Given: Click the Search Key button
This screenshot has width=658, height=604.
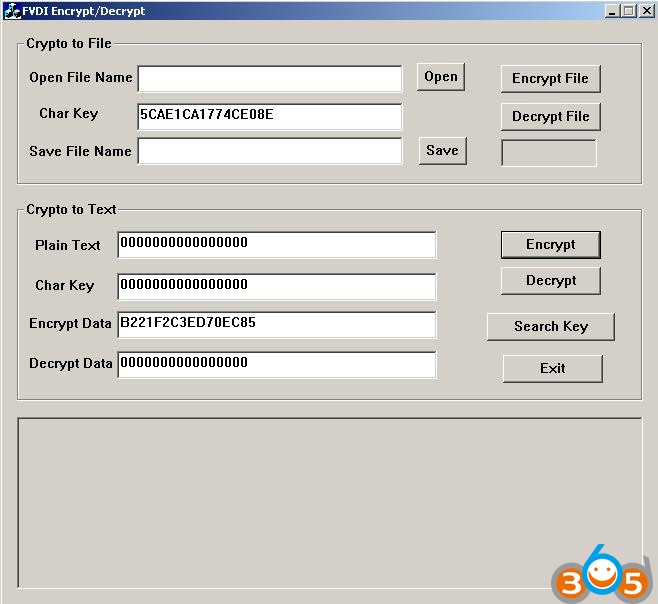Looking at the screenshot, I should point(551,327).
